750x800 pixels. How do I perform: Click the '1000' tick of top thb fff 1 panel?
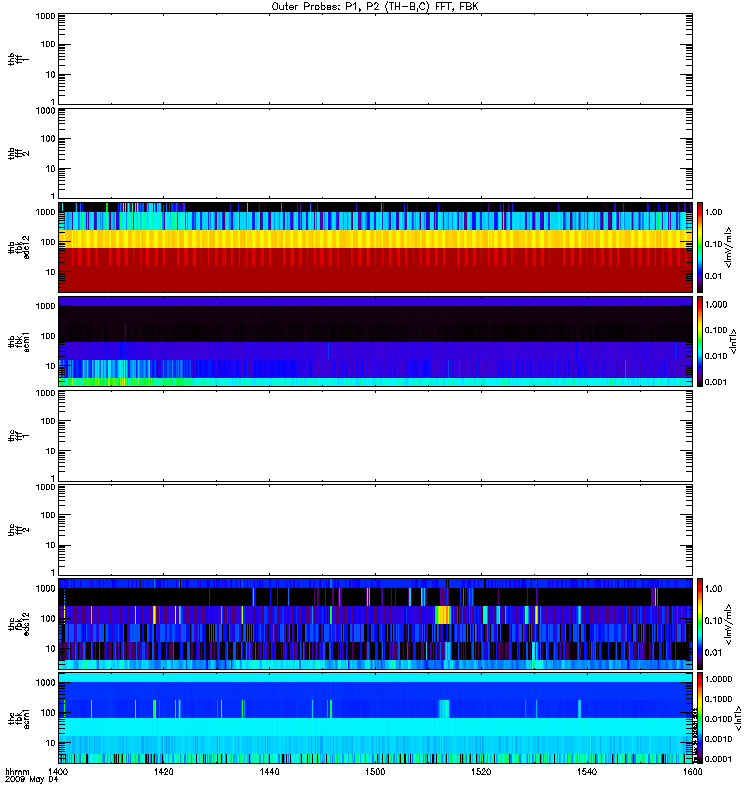coord(45,16)
